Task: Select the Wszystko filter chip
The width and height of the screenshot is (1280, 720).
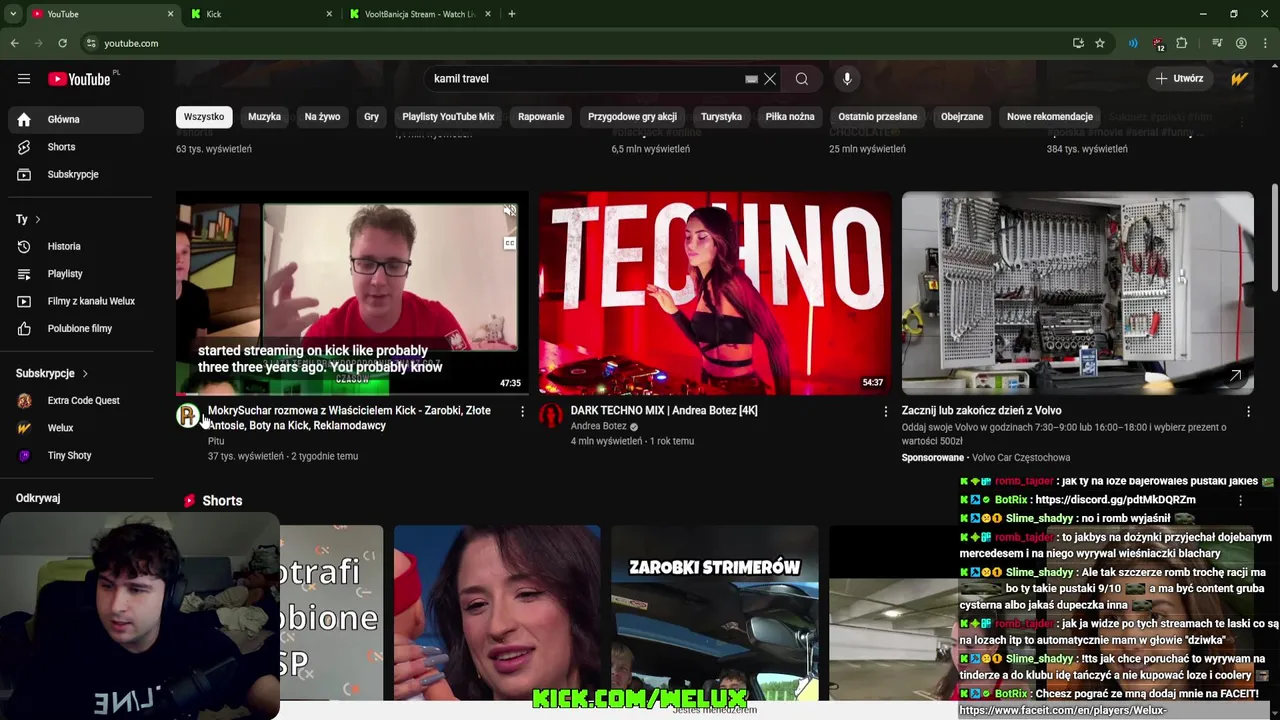Action: (204, 117)
